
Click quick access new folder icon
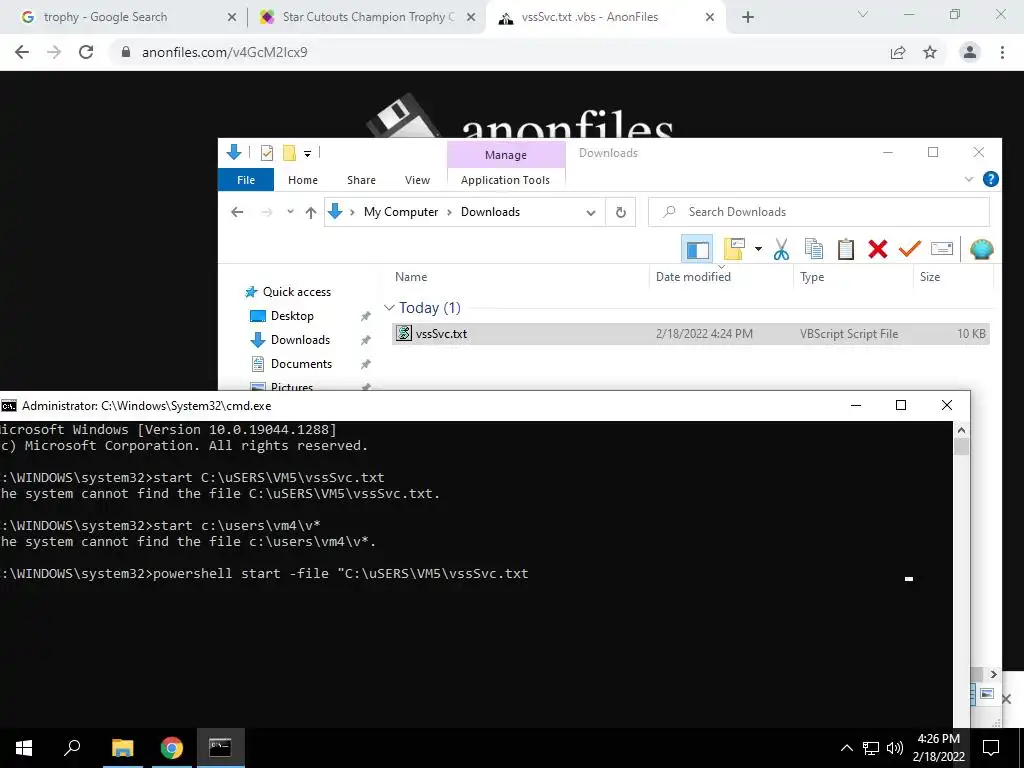pyautogui.click(x=289, y=153)
